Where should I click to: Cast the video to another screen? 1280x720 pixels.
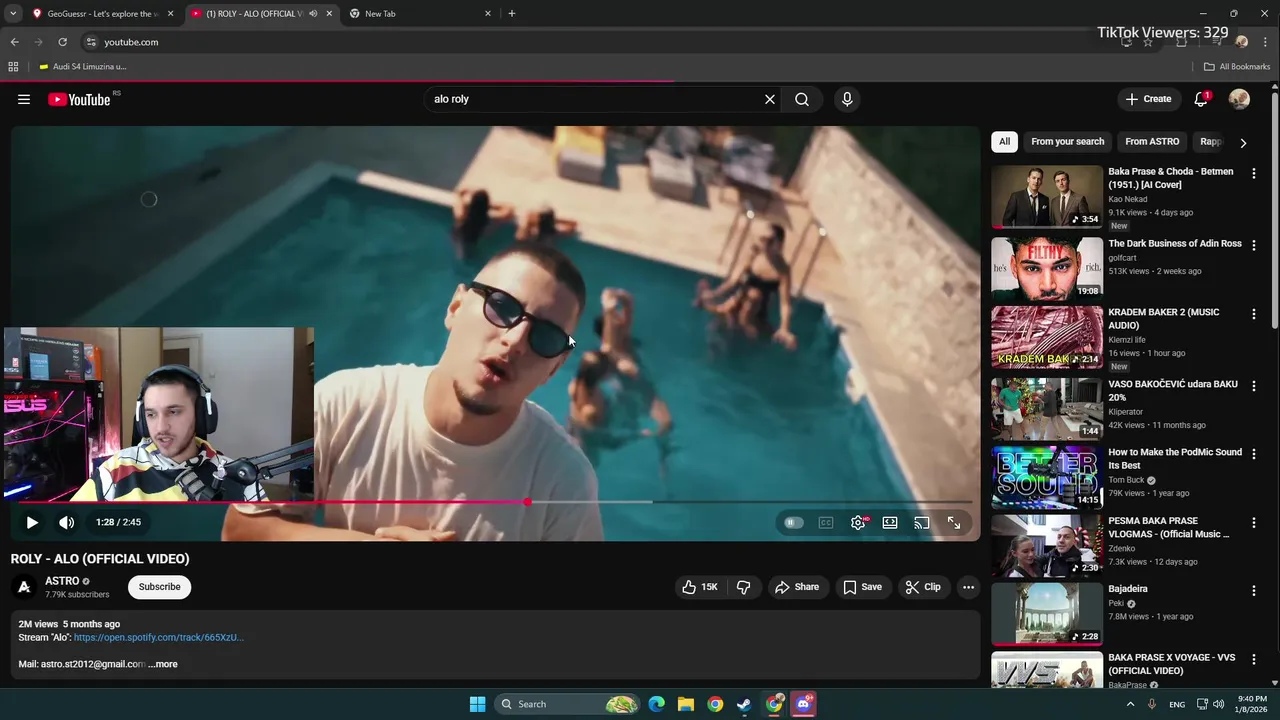pyautogui.click(x=922, y=522)
